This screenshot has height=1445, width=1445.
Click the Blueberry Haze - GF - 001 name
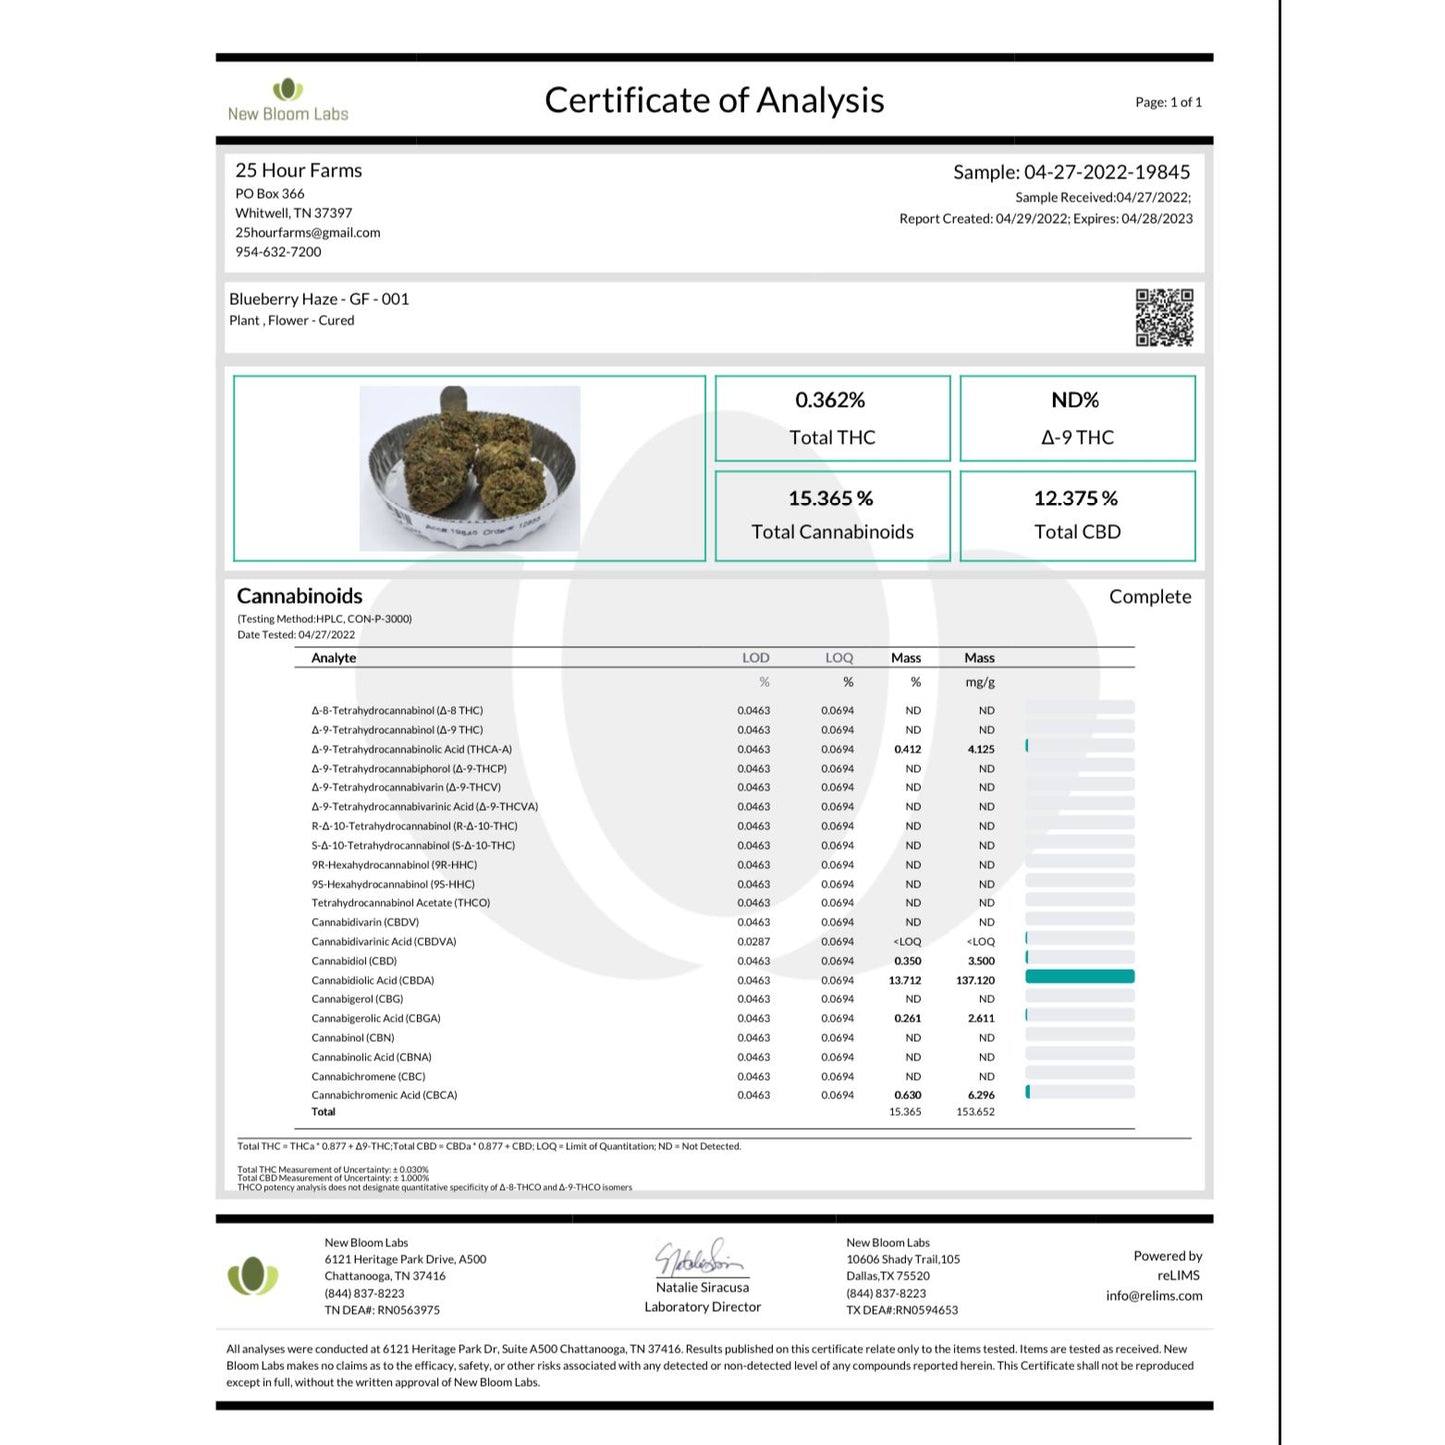click(319, 299)
